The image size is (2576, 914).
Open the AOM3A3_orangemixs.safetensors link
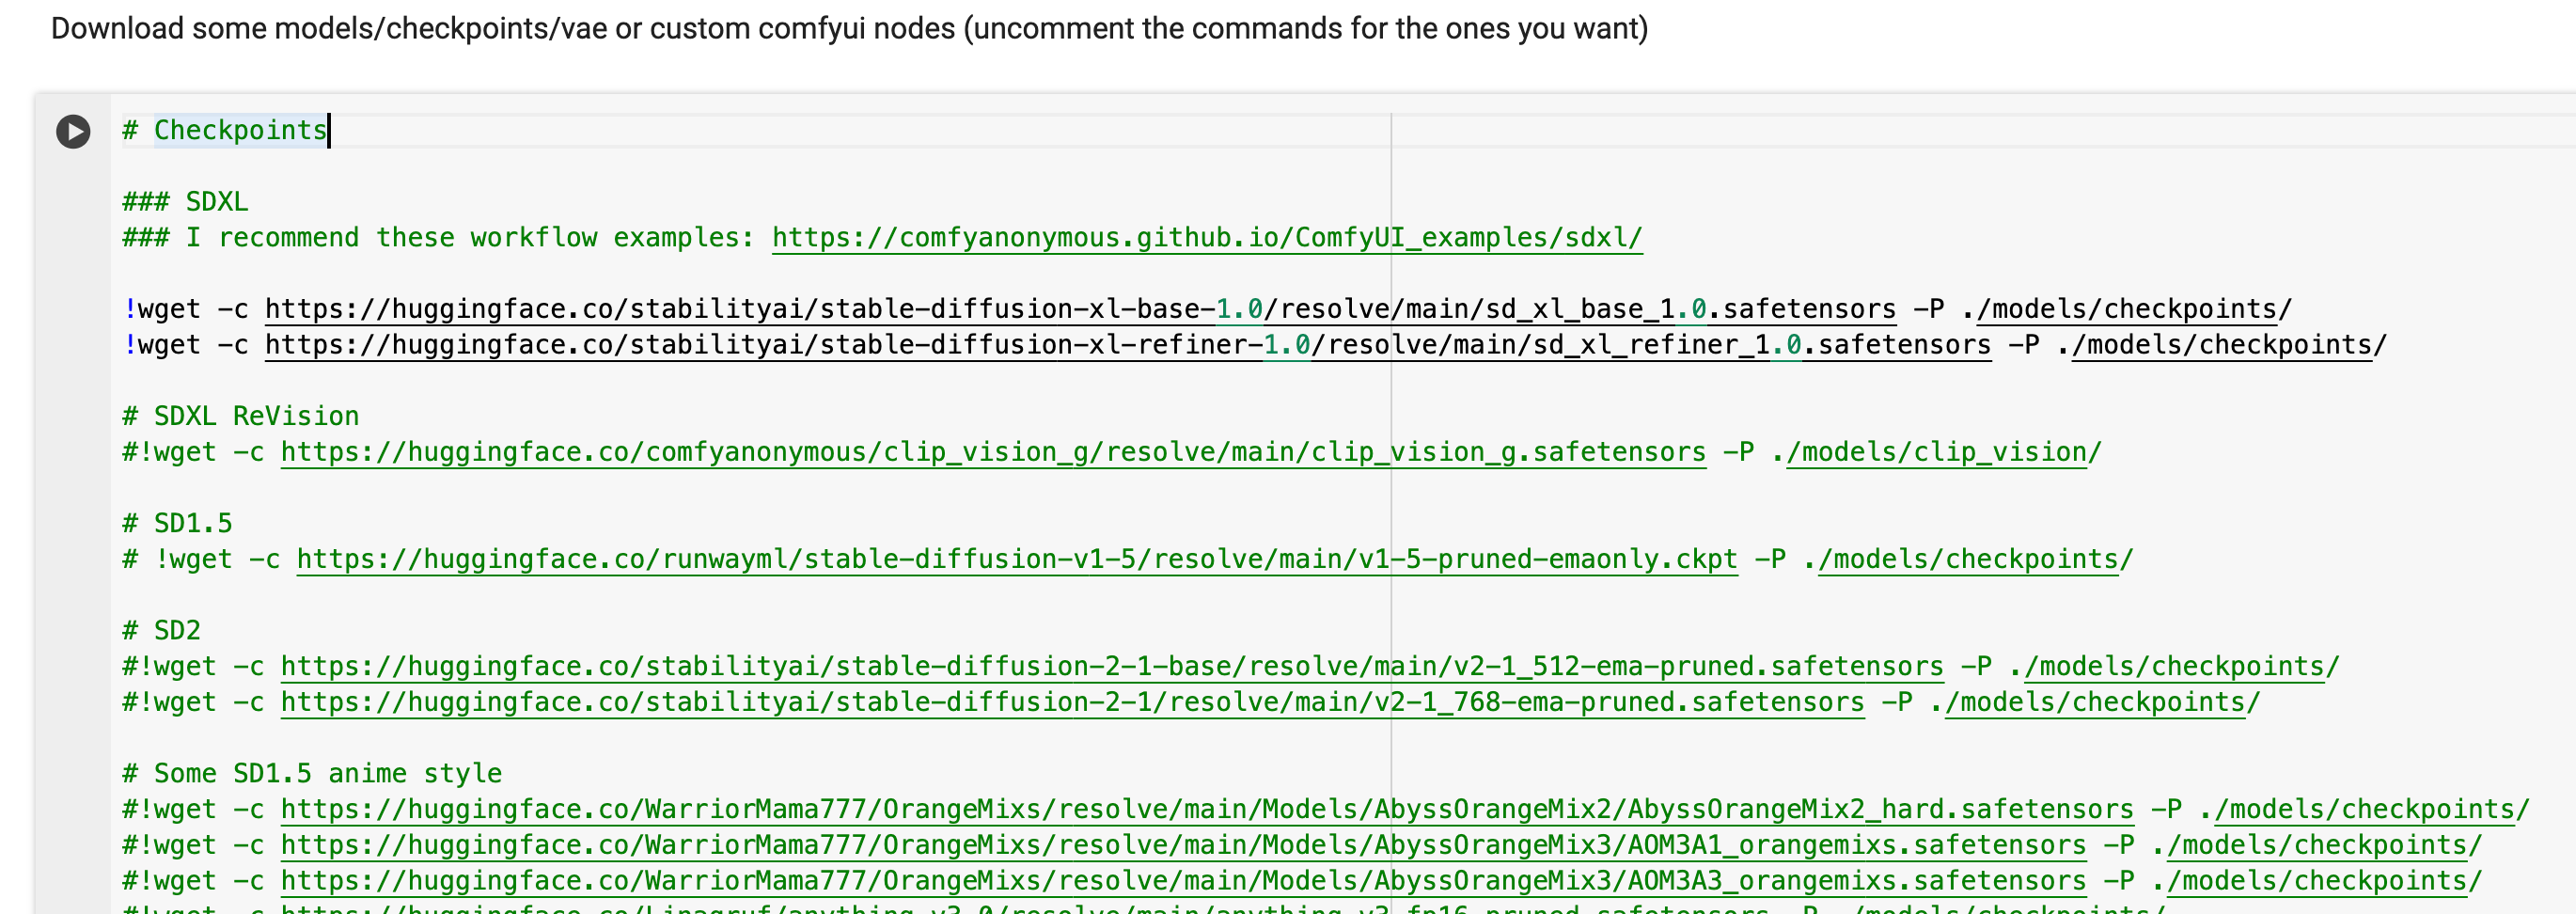click(x=1185, y=881)
